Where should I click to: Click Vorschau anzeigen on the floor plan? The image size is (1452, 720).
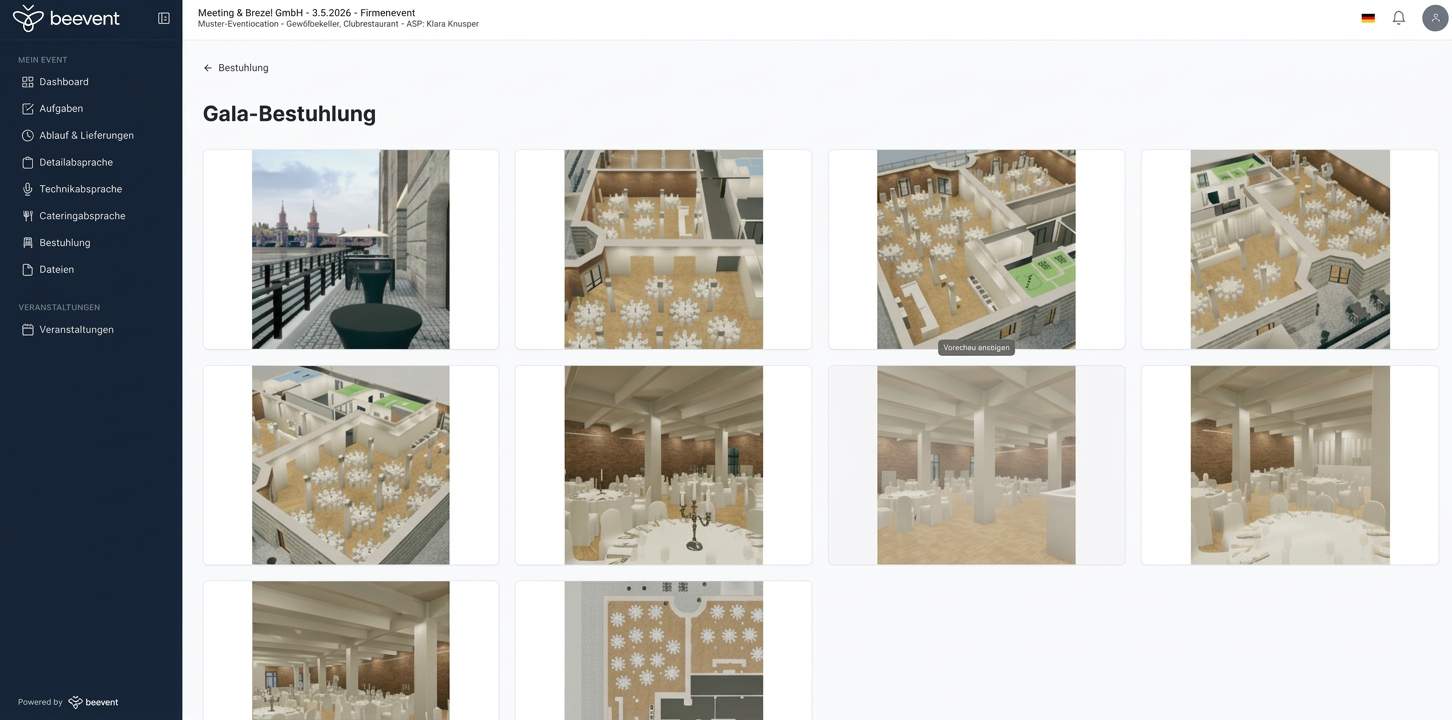(x=975, y=347)
